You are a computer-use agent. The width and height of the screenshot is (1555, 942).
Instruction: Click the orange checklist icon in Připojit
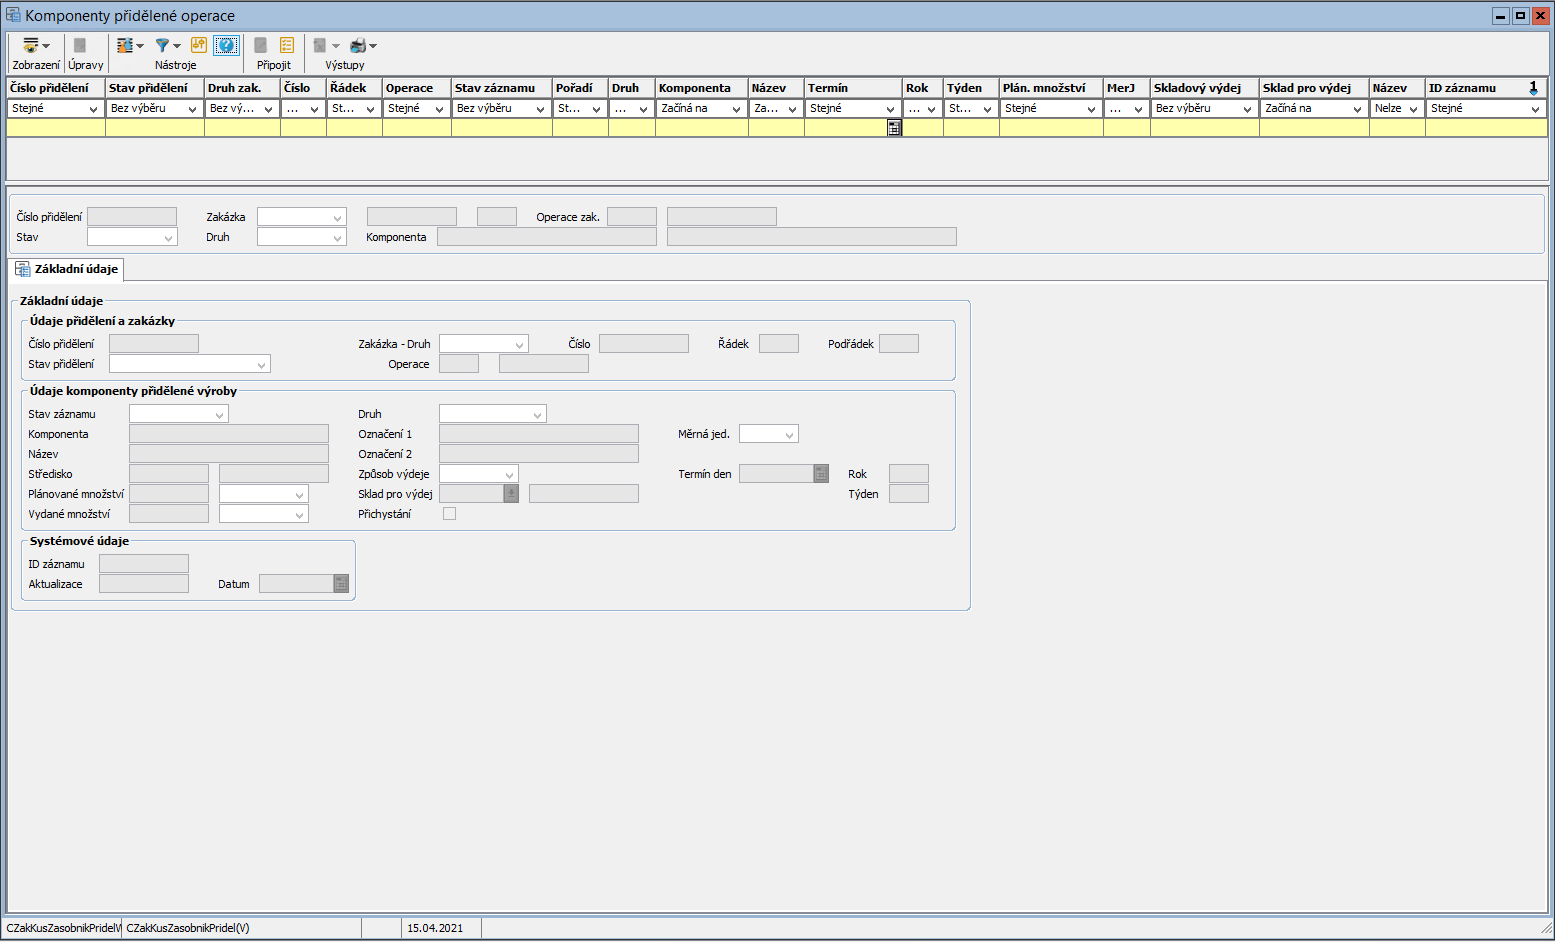pyautogui.click(x=287, y=45)
